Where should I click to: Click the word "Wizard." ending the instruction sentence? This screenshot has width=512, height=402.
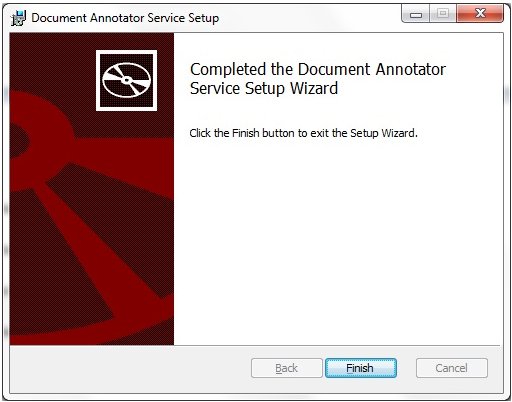tap(399, 133)
